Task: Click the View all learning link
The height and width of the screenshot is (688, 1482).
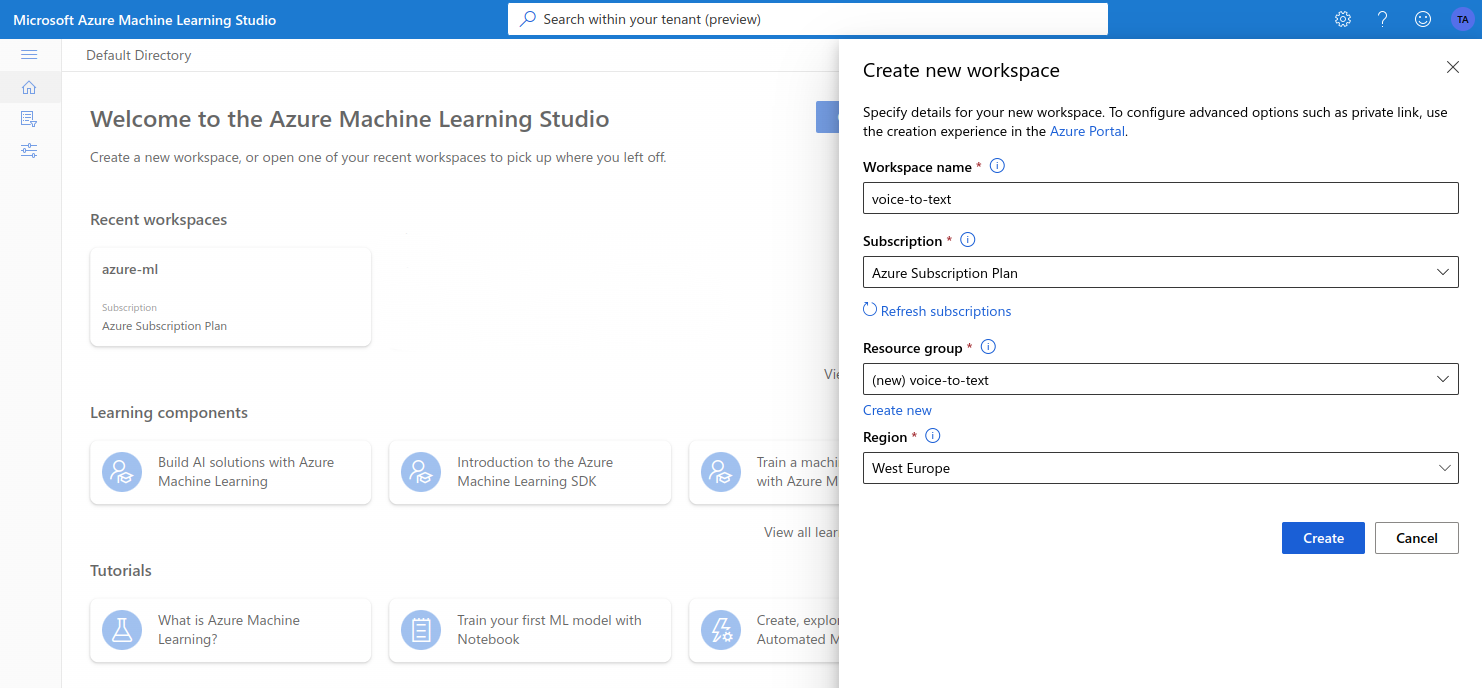Action: click(x=801, y=532)
